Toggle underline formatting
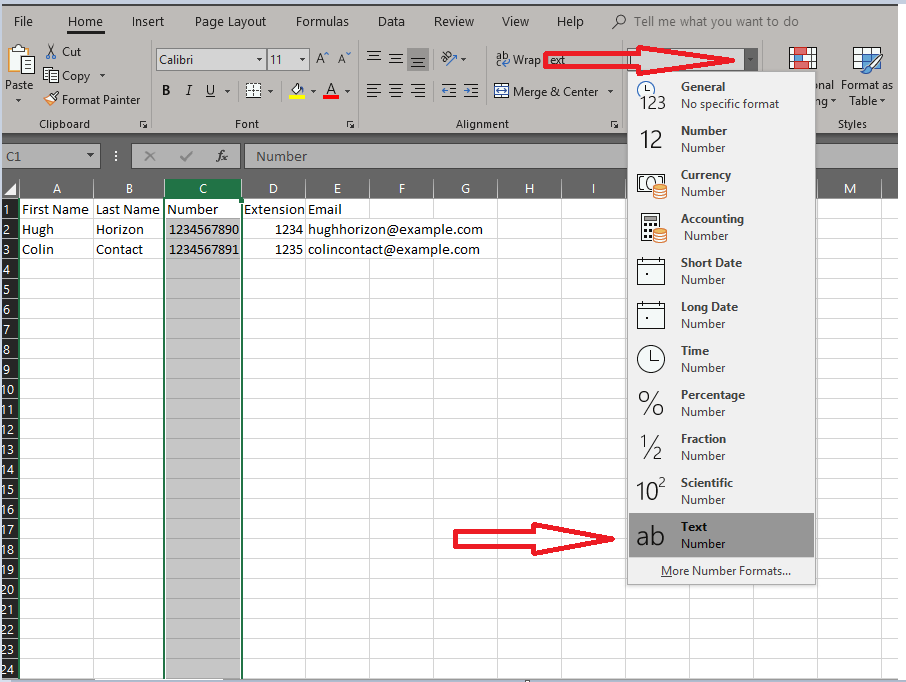 210,91
